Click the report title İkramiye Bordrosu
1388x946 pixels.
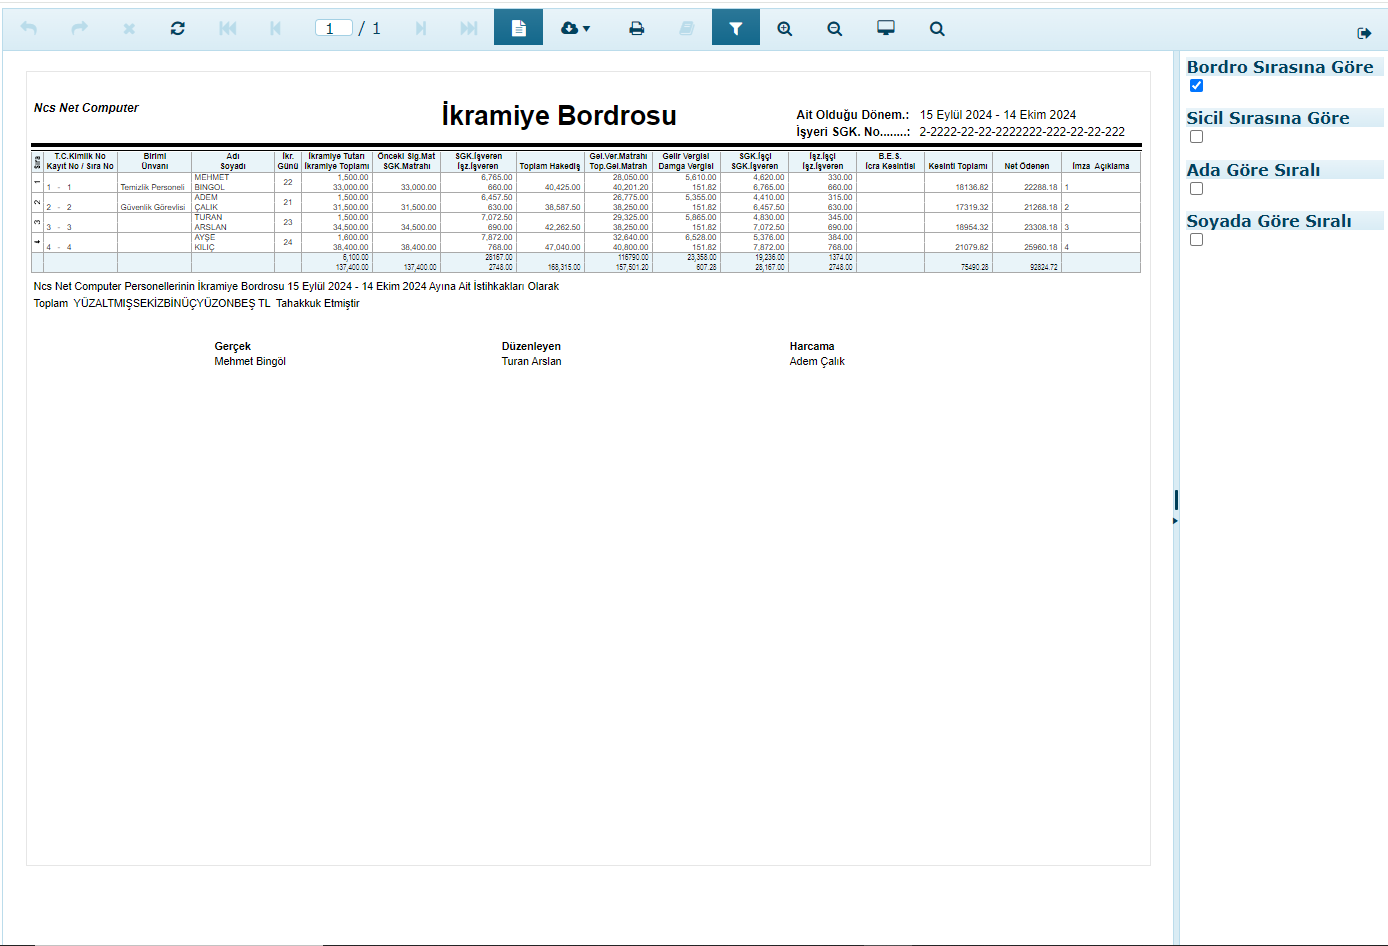[x=559, y=115]
